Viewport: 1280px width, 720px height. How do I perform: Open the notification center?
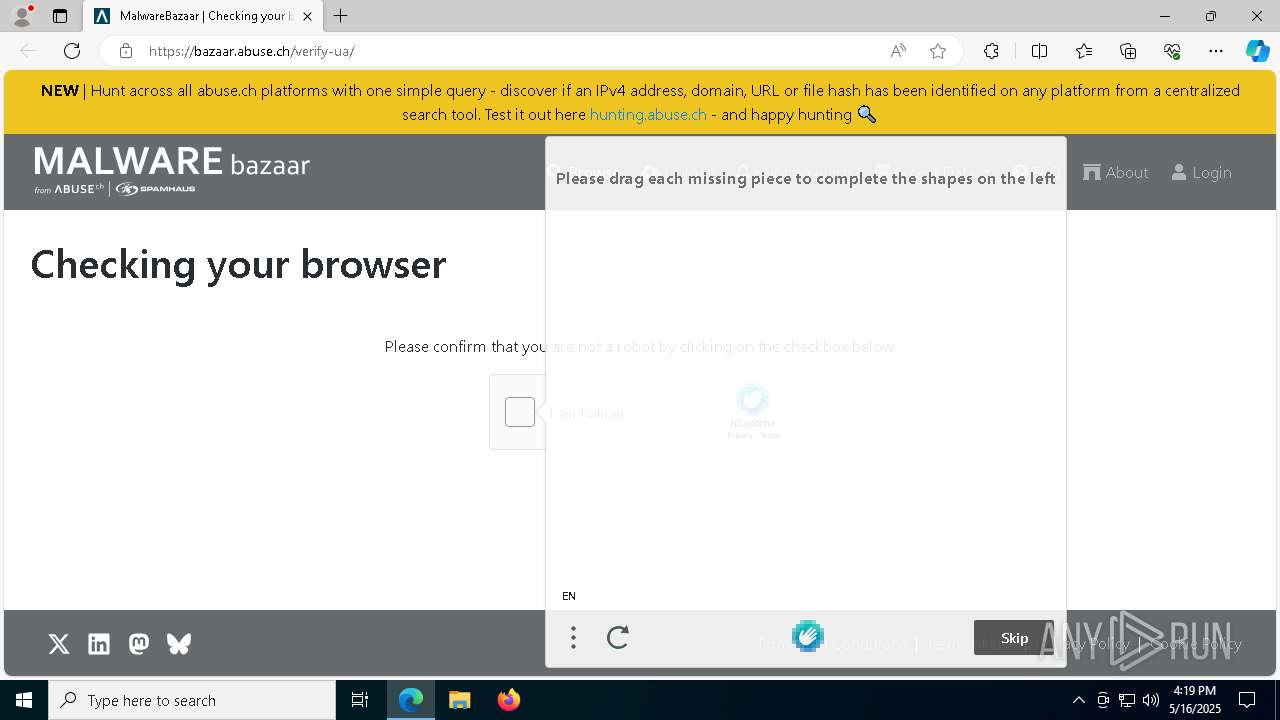coord(1248,700)
